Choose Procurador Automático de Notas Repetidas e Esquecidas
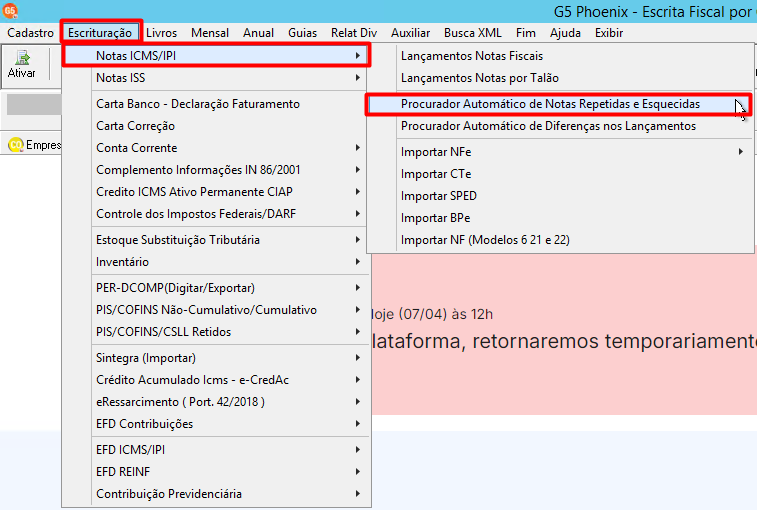The image size is (757, 510). click(x=560, y=104)
